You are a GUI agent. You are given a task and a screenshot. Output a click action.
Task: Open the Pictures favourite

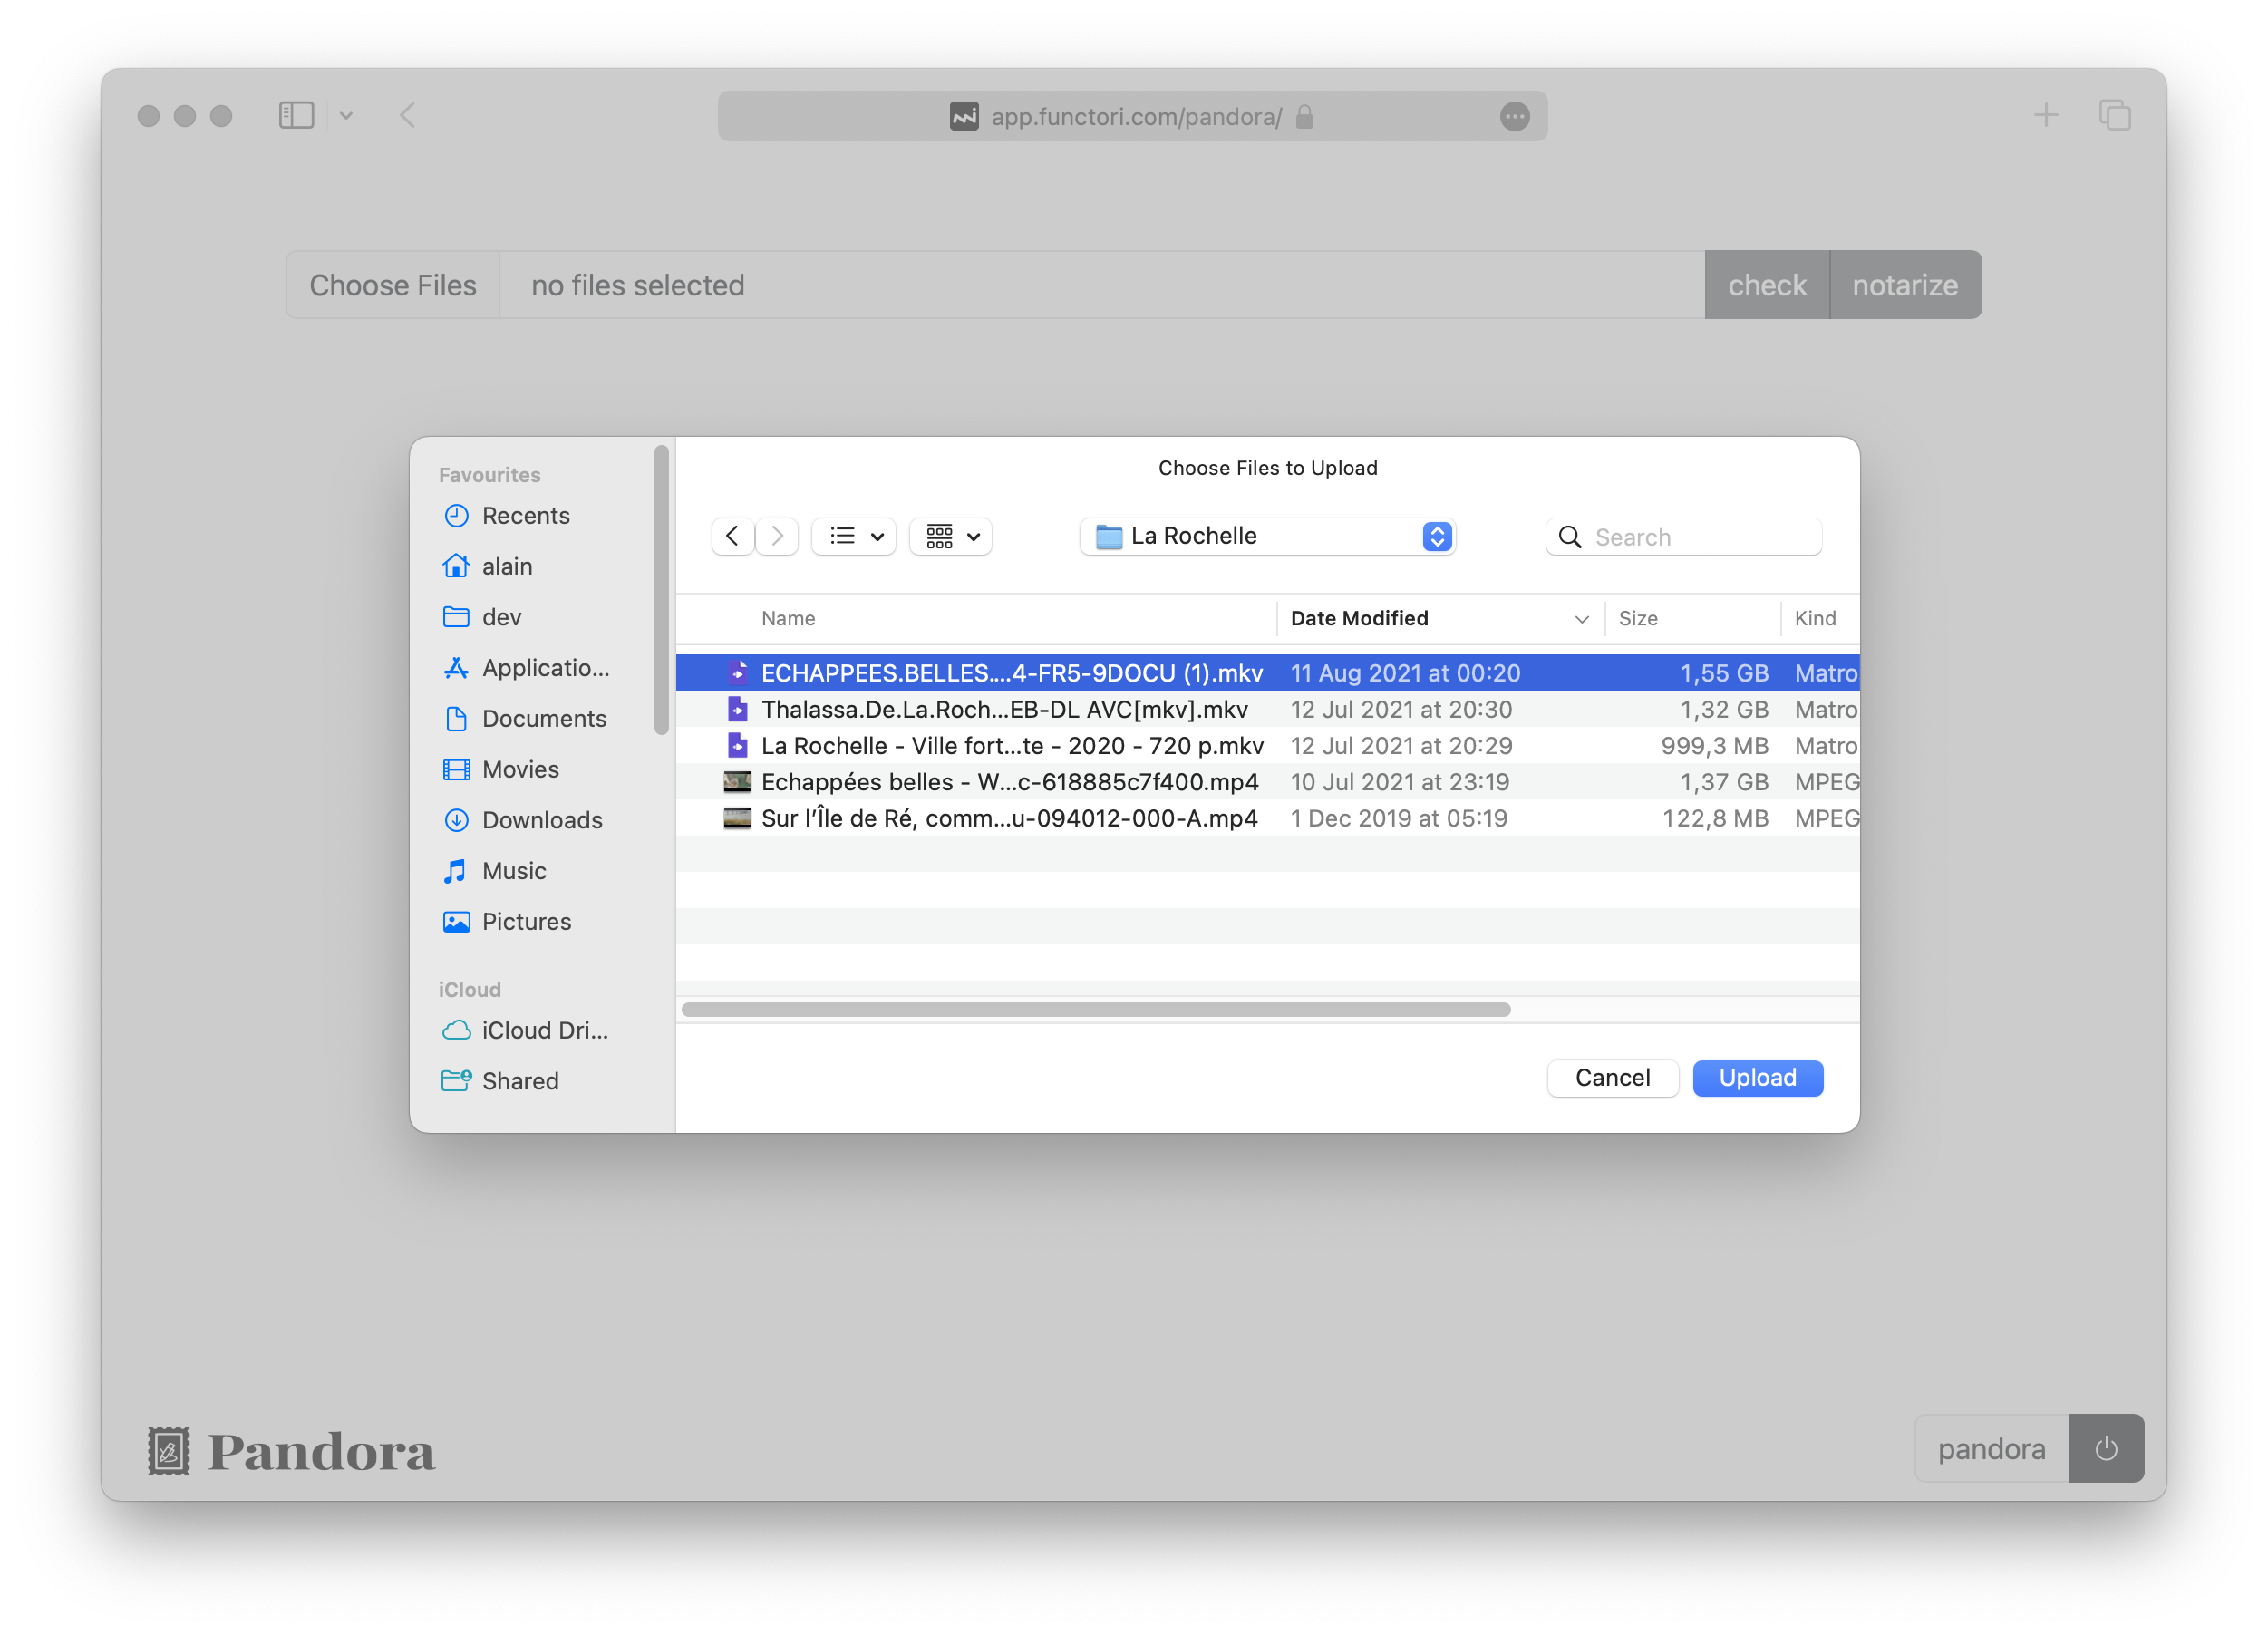pos(527,921)
